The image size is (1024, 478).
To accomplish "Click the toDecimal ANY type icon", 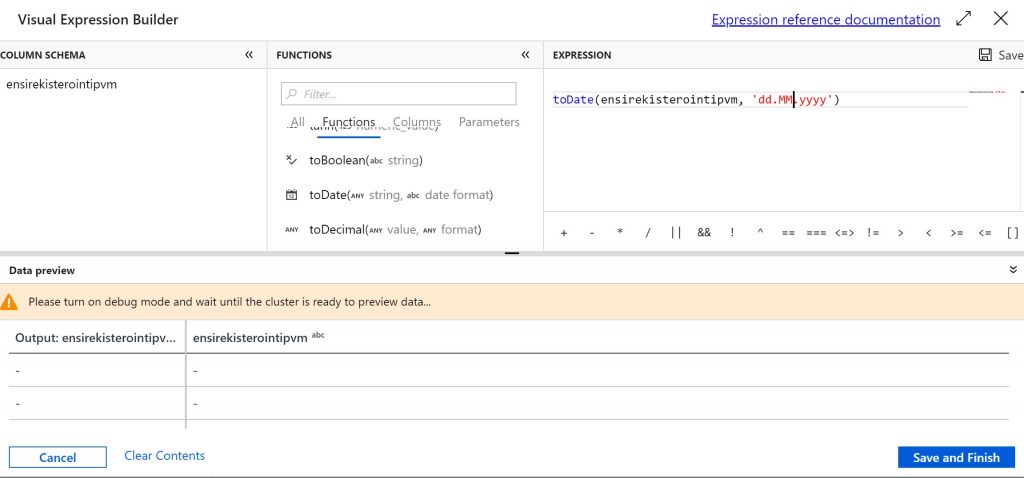I will (292, 230).
